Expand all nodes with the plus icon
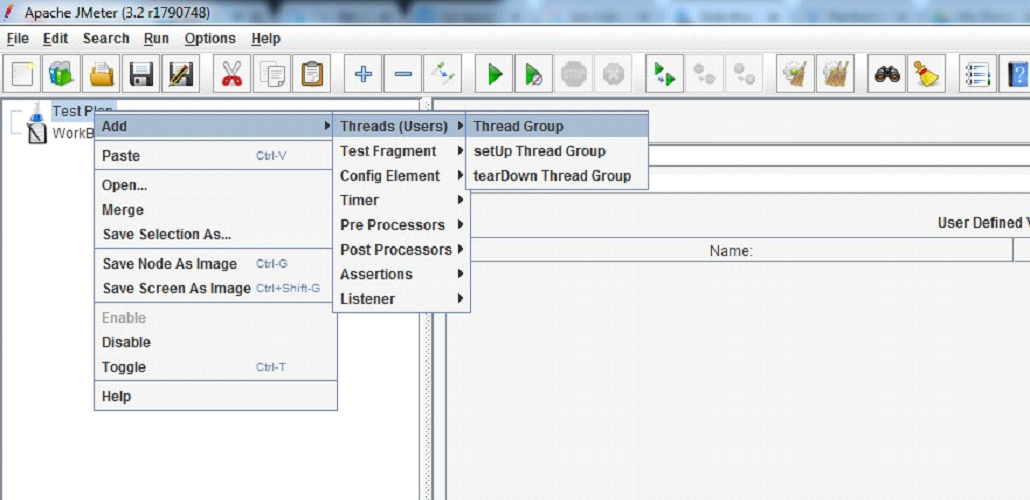The width and height of the screenshot is (1030, 500). click(363, 74)
